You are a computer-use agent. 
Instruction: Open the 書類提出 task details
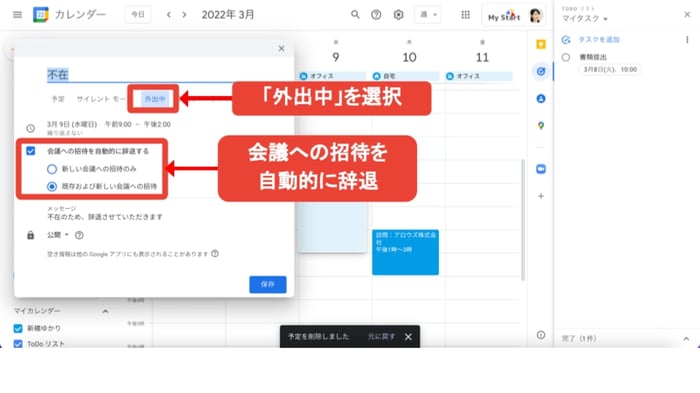click(593, 57)
